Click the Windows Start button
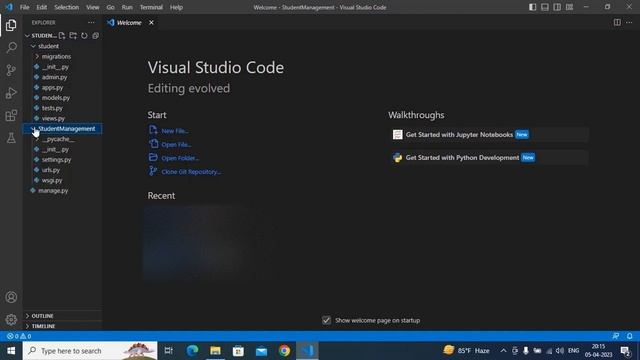This screenshot has height=360, width=640. click(11, 351)
